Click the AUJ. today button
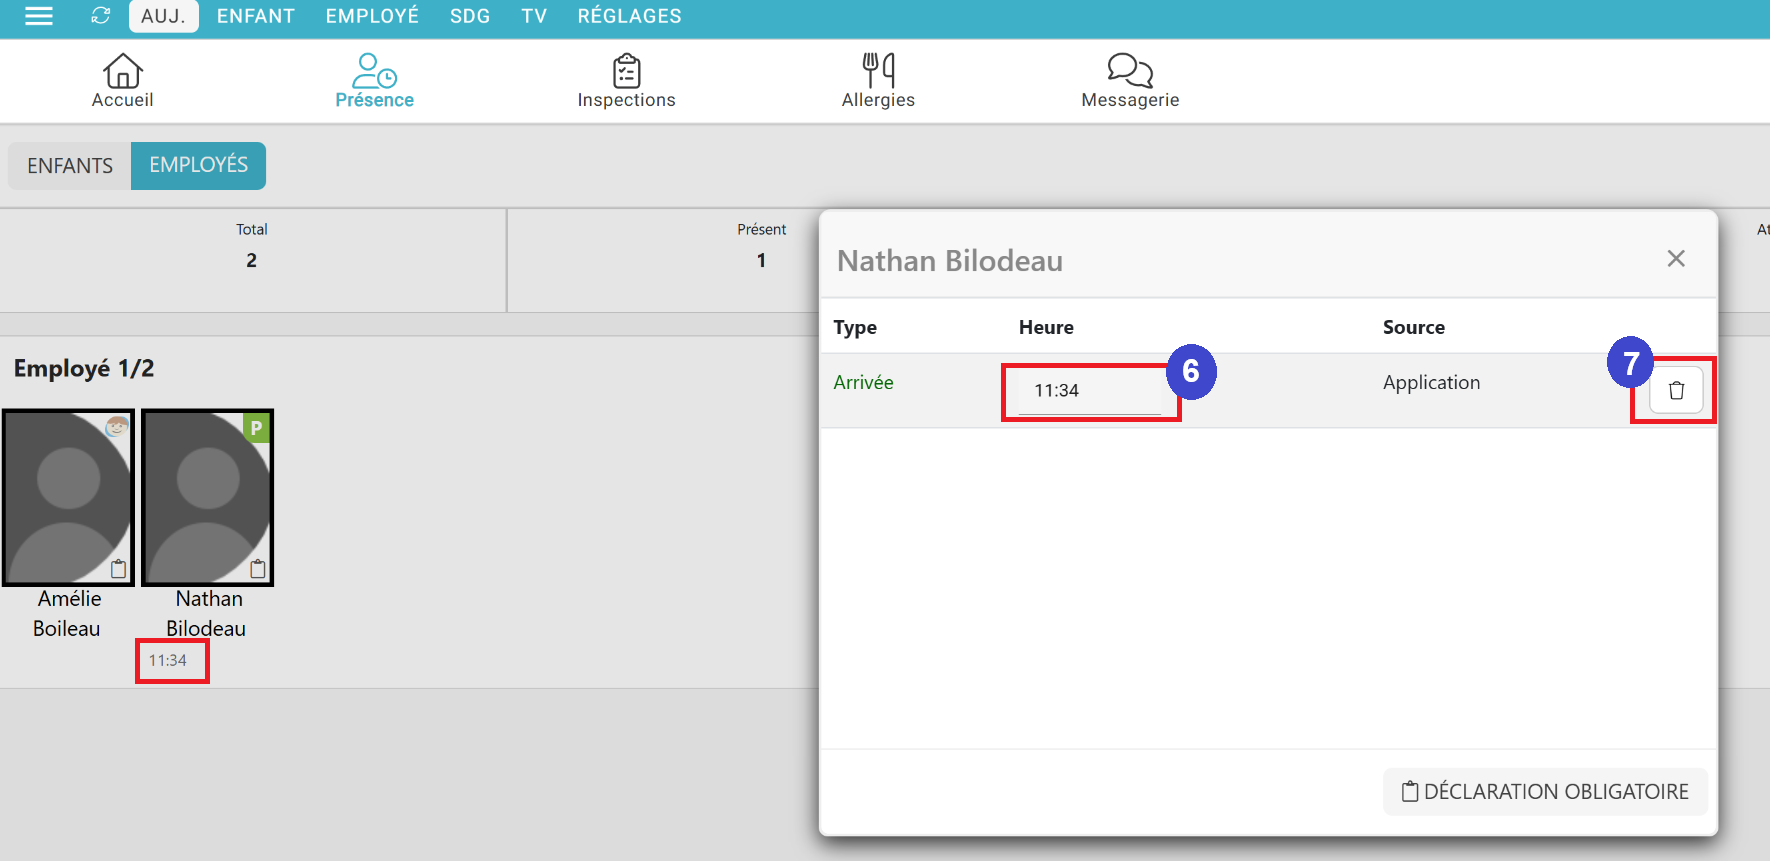This screenshot has width=1770, height=861. 163,16
